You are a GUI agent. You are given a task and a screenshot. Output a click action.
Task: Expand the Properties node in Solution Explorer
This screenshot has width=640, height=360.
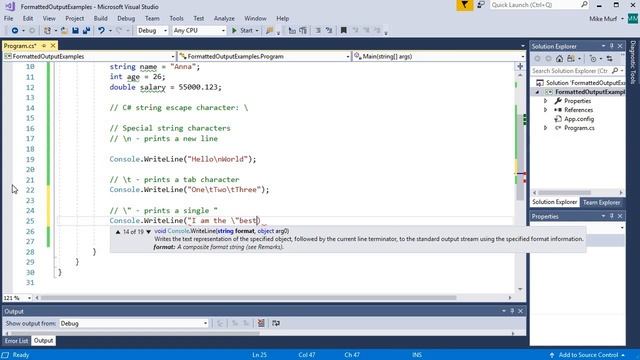click(546, 101)
